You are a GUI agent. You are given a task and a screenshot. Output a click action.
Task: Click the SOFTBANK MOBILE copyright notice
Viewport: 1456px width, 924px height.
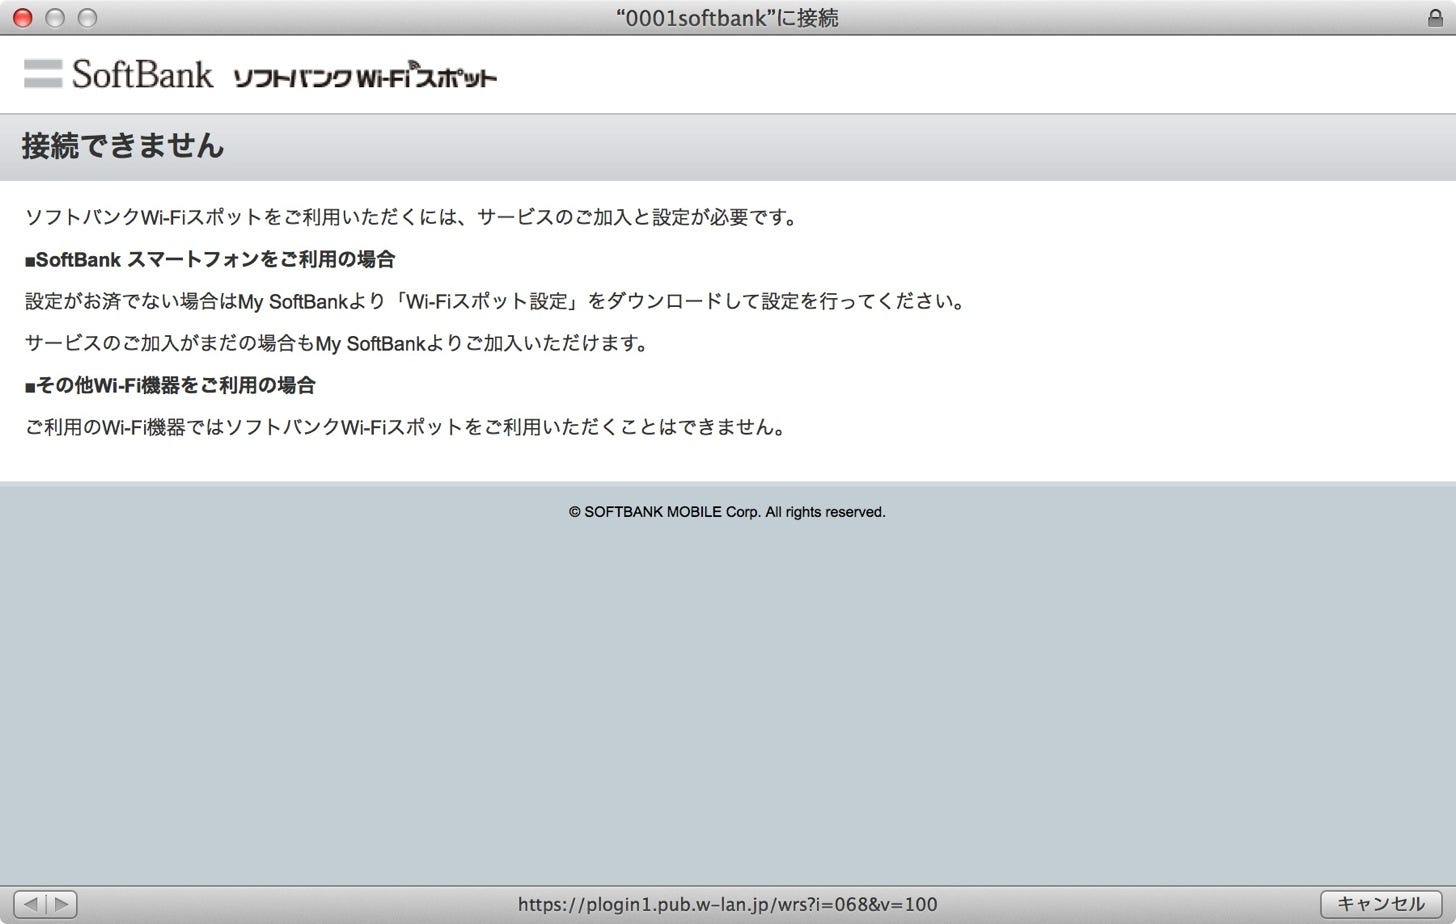pyautogui.click(x=727, y=511)
